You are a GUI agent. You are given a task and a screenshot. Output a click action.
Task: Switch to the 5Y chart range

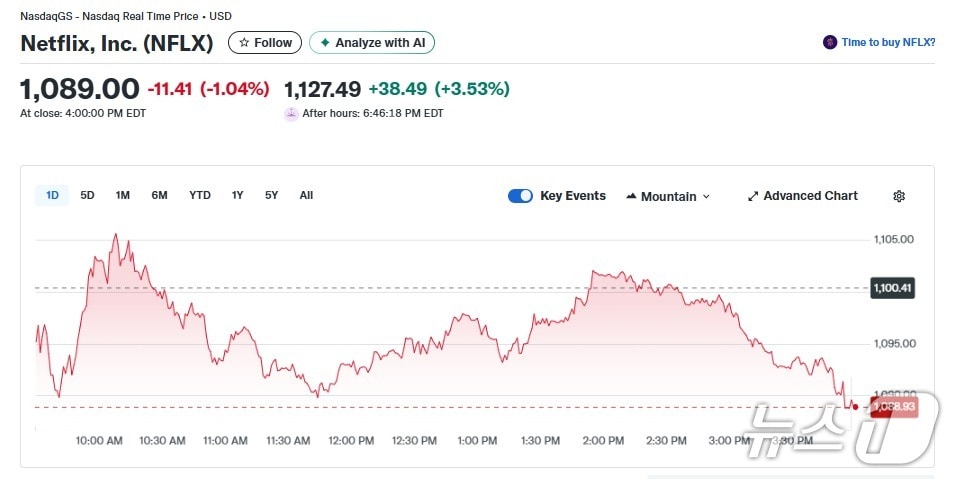(x=271, y=195)
